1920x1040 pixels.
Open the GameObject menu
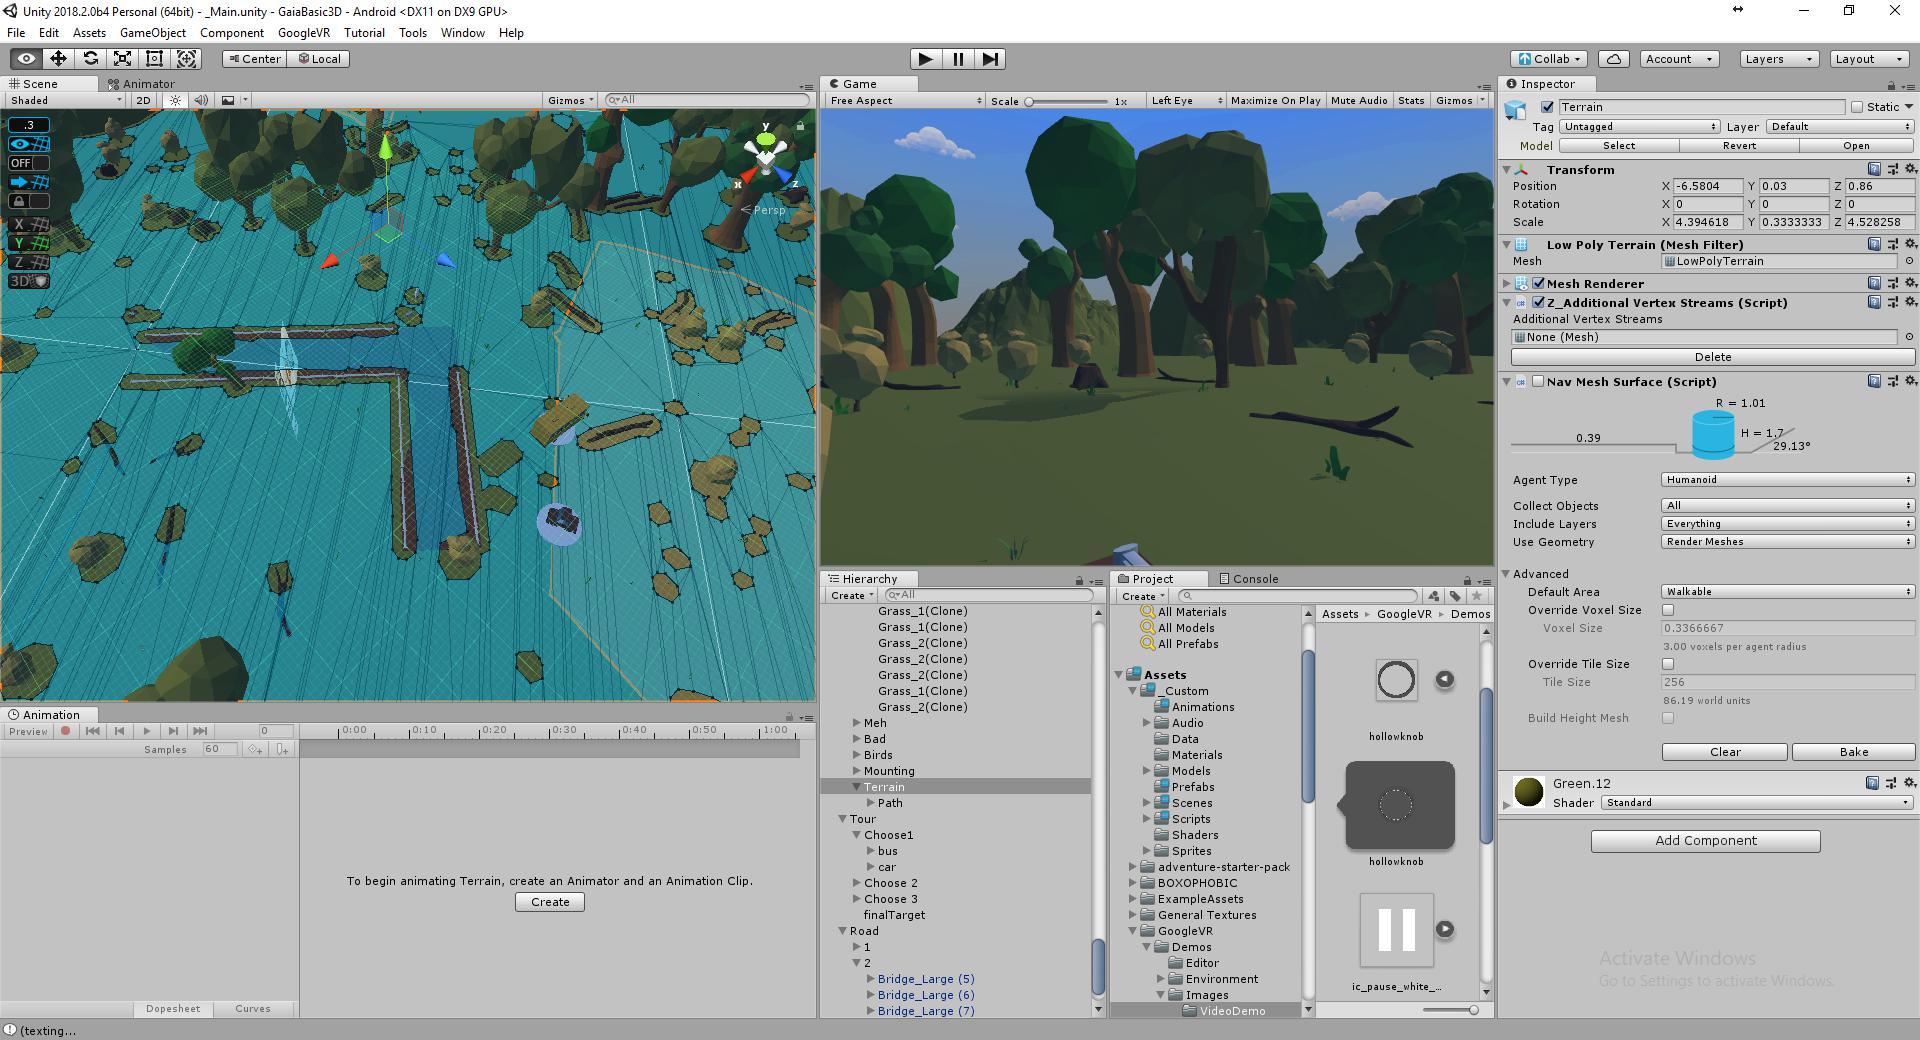(x=152, y=33)
